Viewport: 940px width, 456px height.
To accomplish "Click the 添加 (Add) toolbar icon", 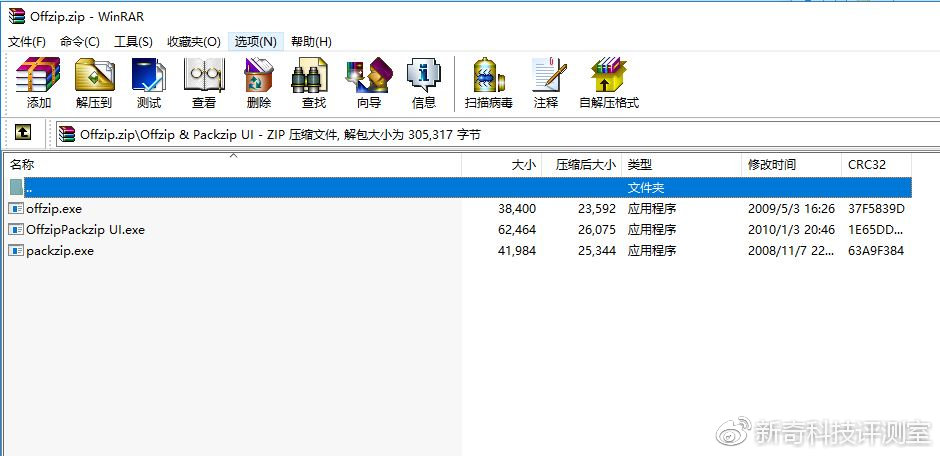I will point(38,75).
